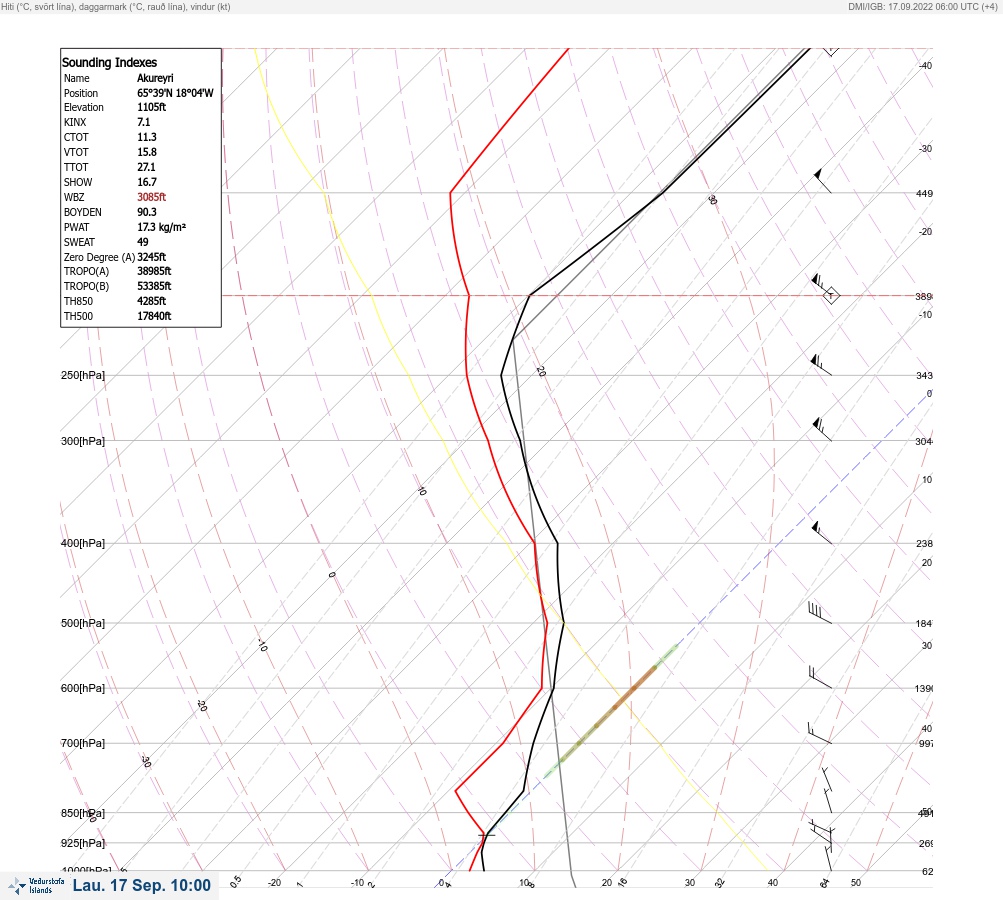Click the wind barb at 700 hPa line
This screenshot has height=900, width=1003.
click(819, 733)
